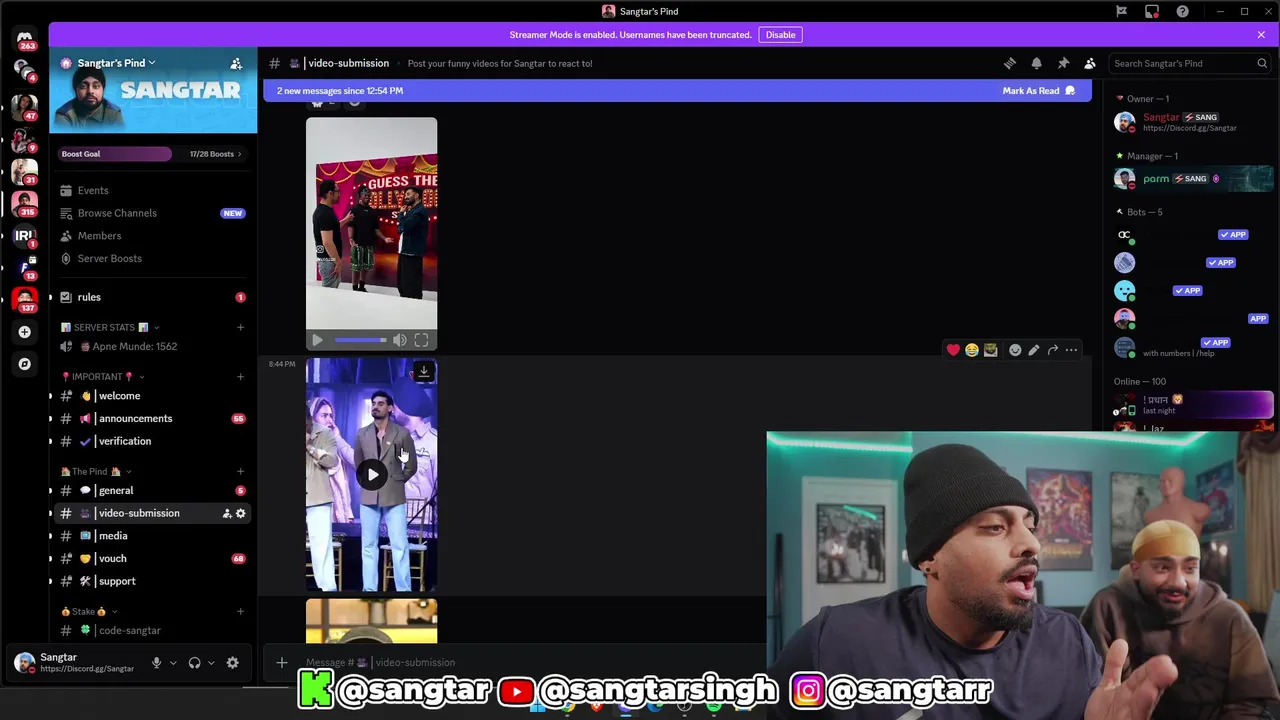This screenshot has height=720, width=1280.
Task: Click Mark As Read
Action: point(1039,91)
